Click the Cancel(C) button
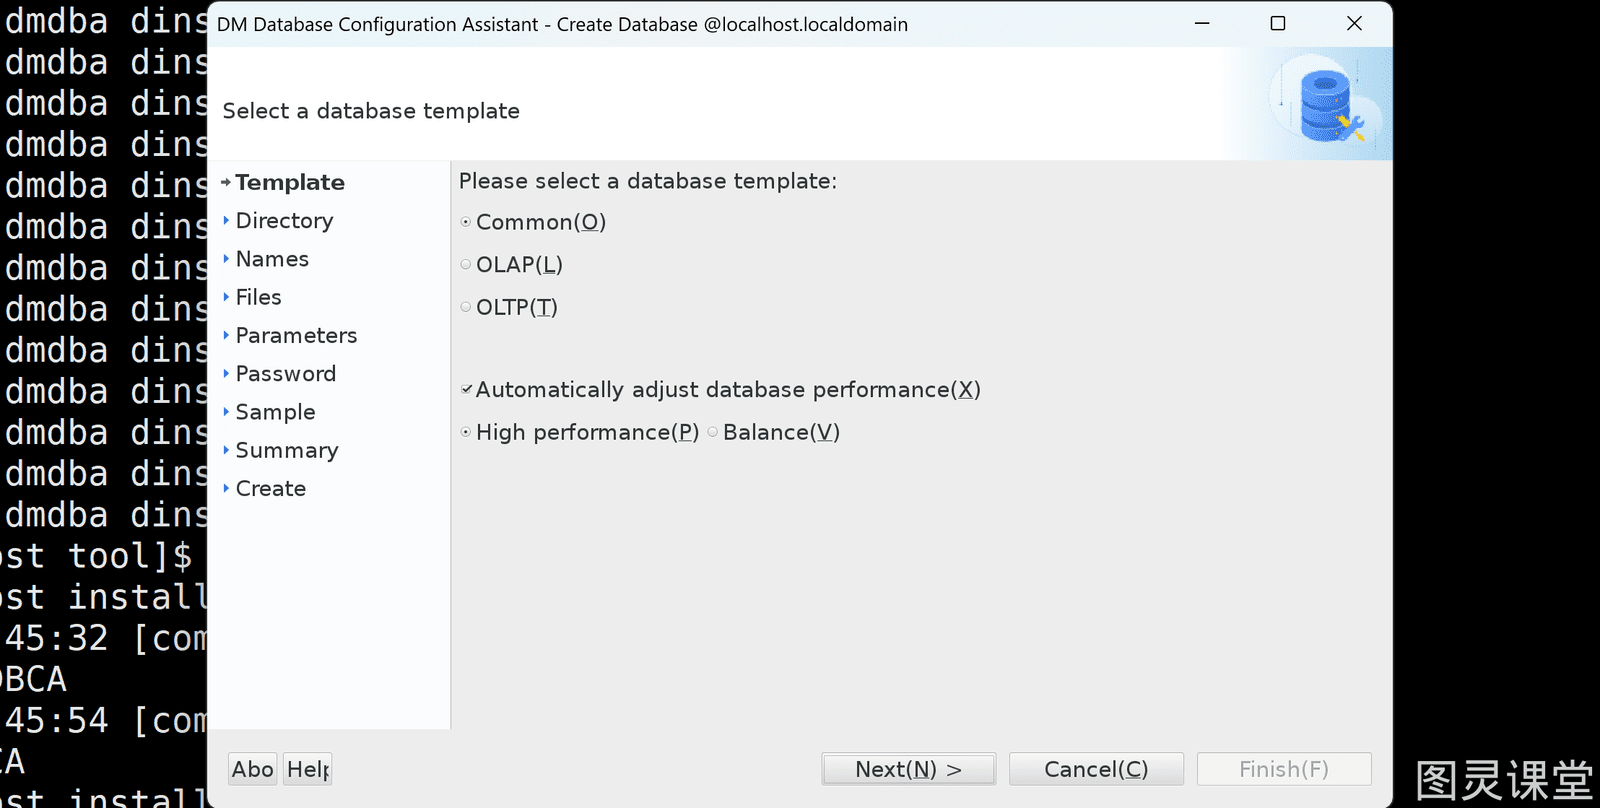Image resolution: width=1600 pixels, height=808 pixels. pyautogui.click(x=1096, y=769)
